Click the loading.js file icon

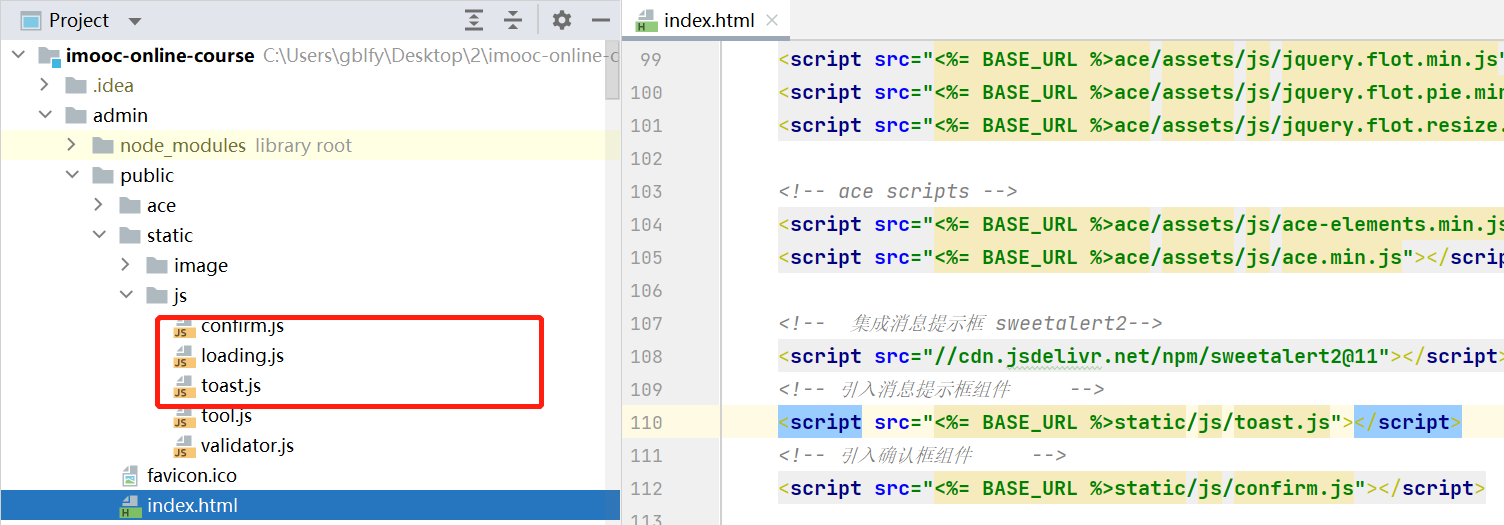[x=184, y=356]
